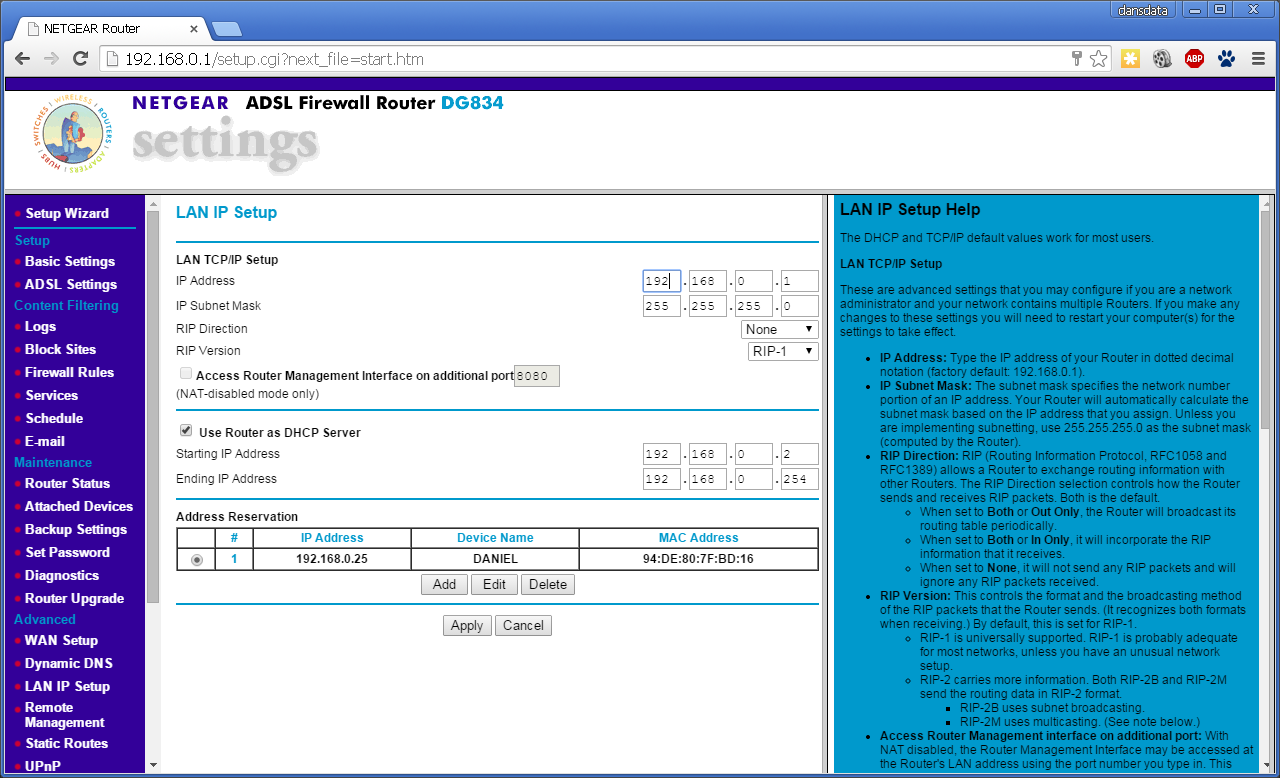The image size is (1280, 778).
Task: Click reserved IP 192.168.0.25 cell
Action: point(332,559)
